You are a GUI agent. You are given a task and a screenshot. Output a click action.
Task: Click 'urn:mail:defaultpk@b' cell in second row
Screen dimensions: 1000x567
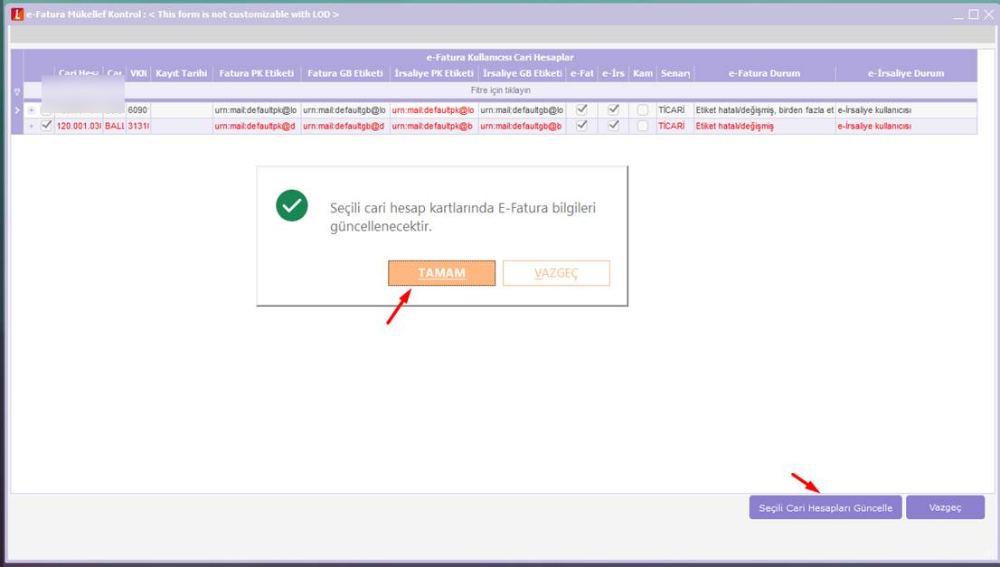(434, 126)
